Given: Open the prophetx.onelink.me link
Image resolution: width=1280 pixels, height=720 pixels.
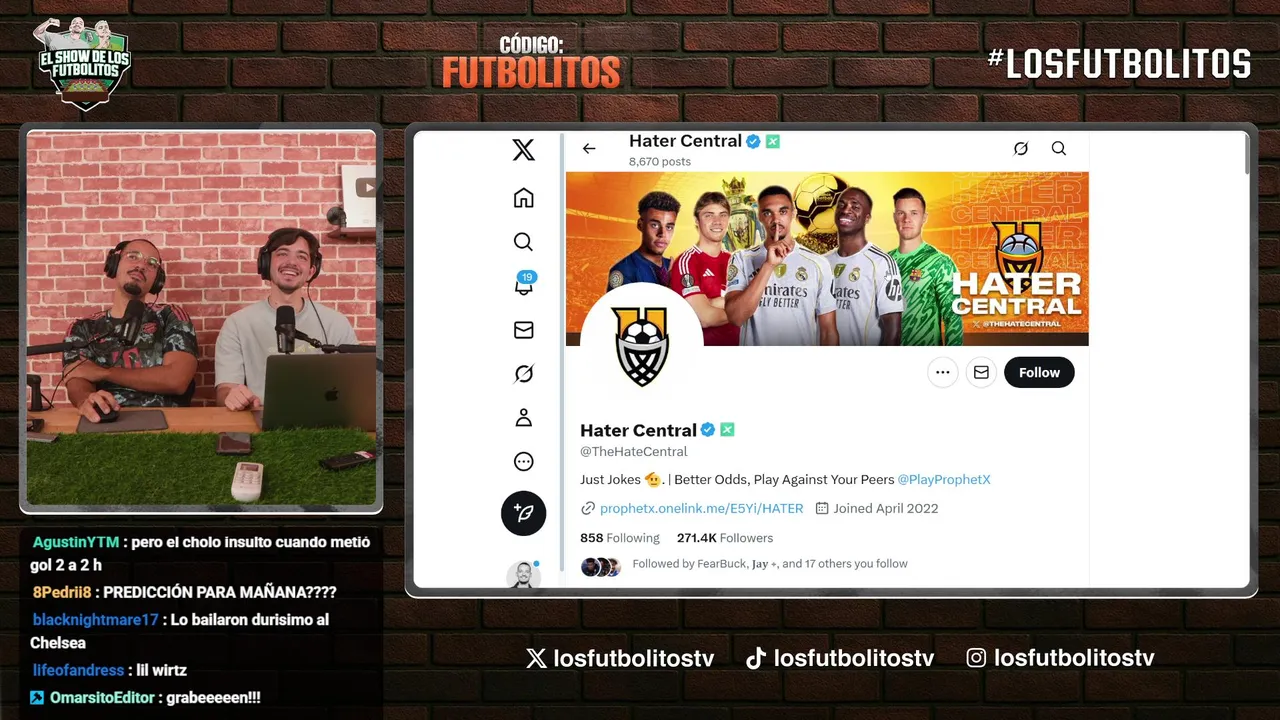Looking at the screenshot, I should [701, 508].
